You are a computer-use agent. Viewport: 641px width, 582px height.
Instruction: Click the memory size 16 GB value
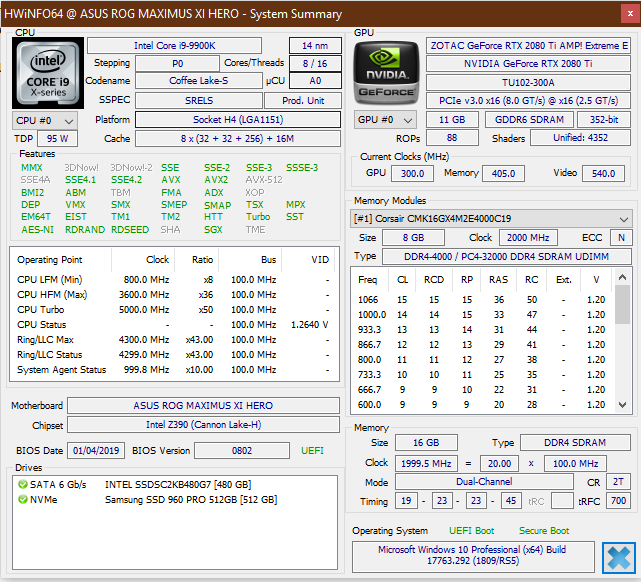click(426, 443)
